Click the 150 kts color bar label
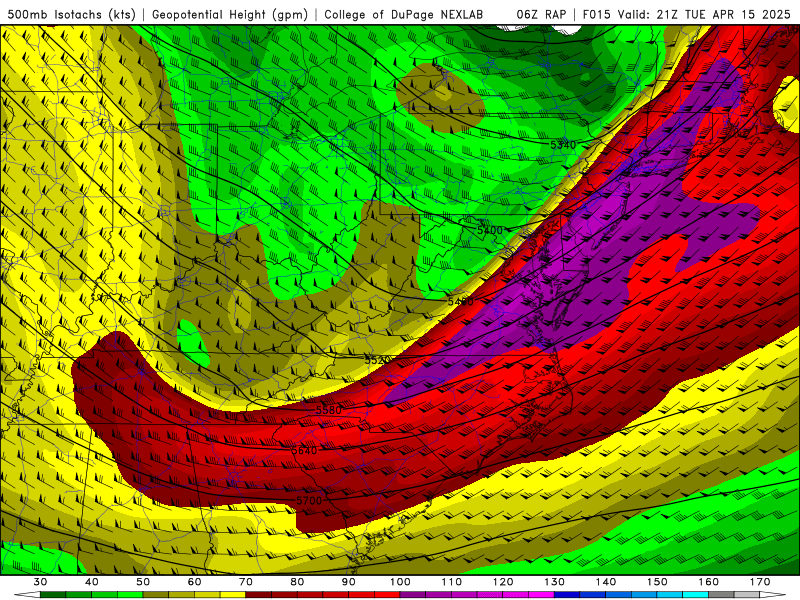This screenshot has height=600, width=800. click(658, 582)
